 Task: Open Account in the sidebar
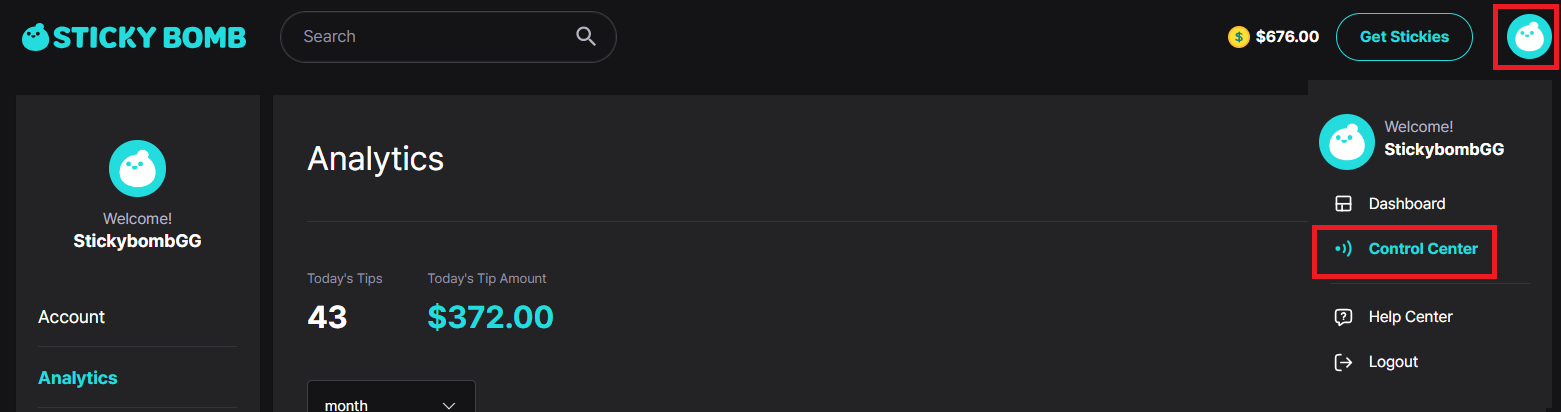click(71, 317)
